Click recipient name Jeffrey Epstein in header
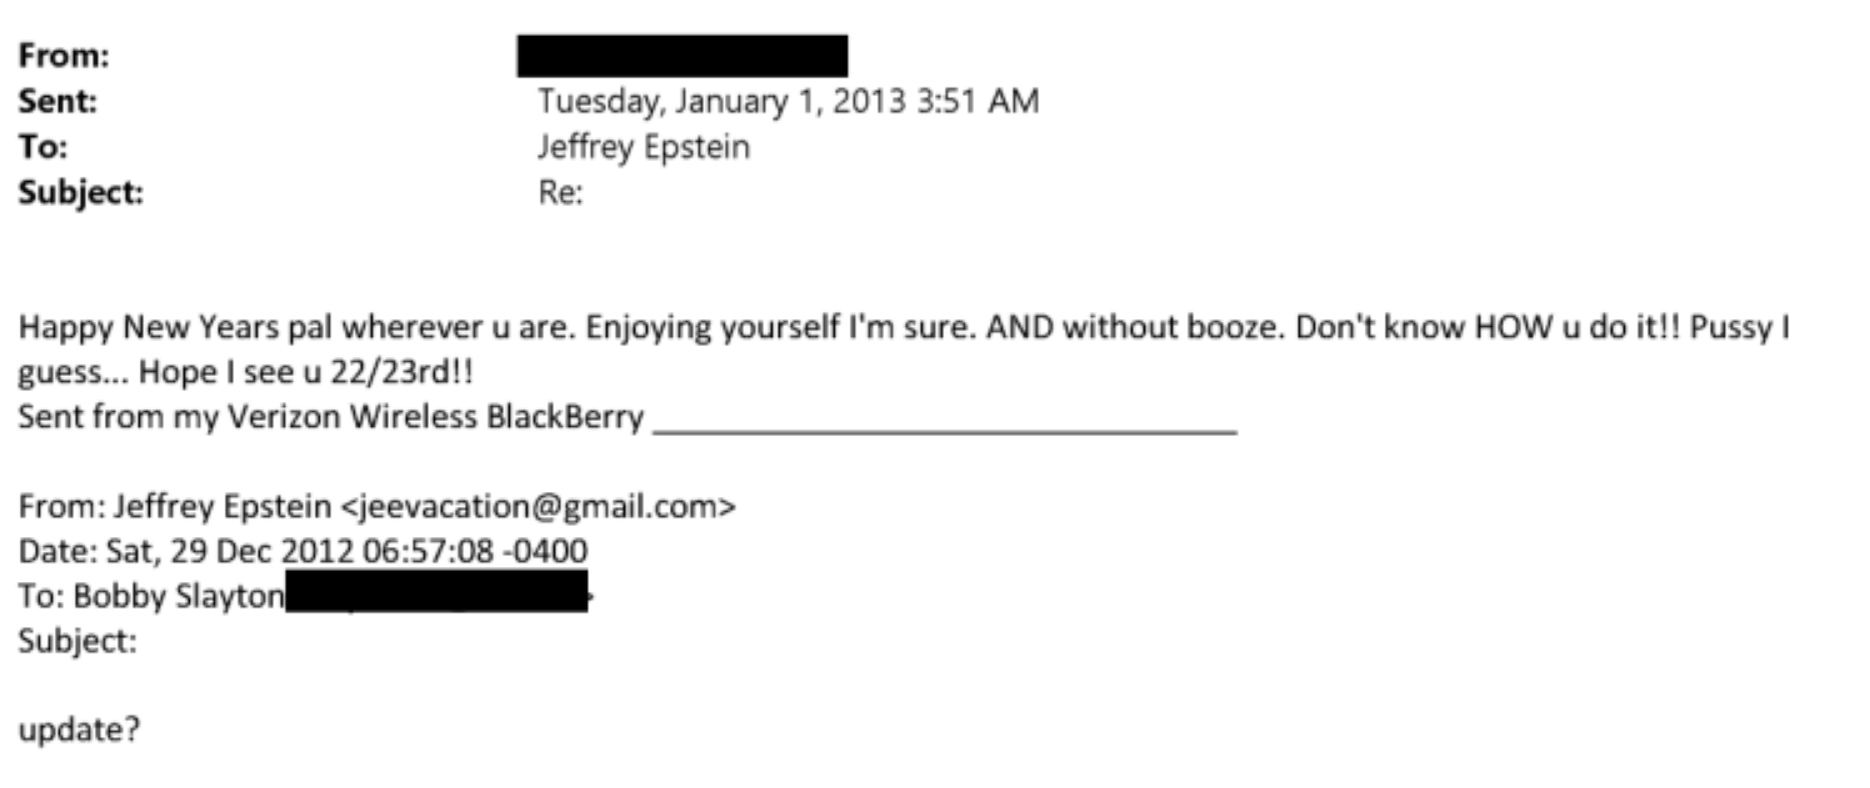Screen dimensions: 1870x788 coord(643,147)
